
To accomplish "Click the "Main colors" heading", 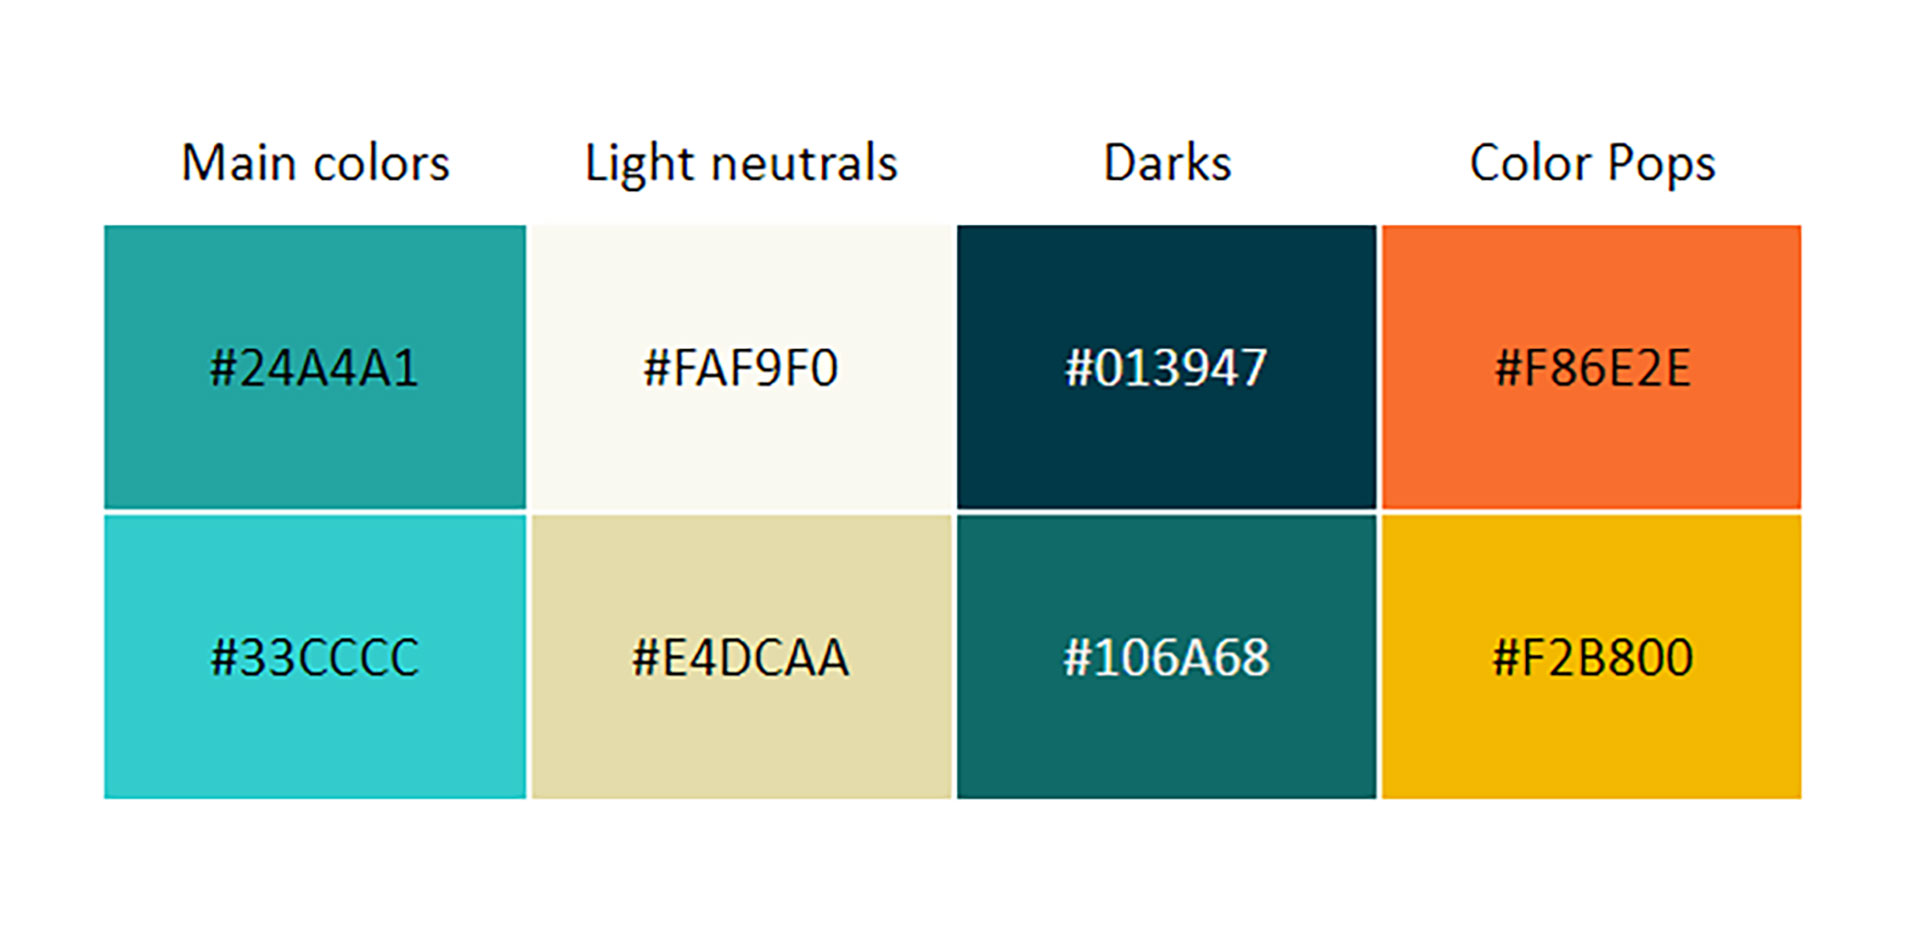I will tap(315, 163).
